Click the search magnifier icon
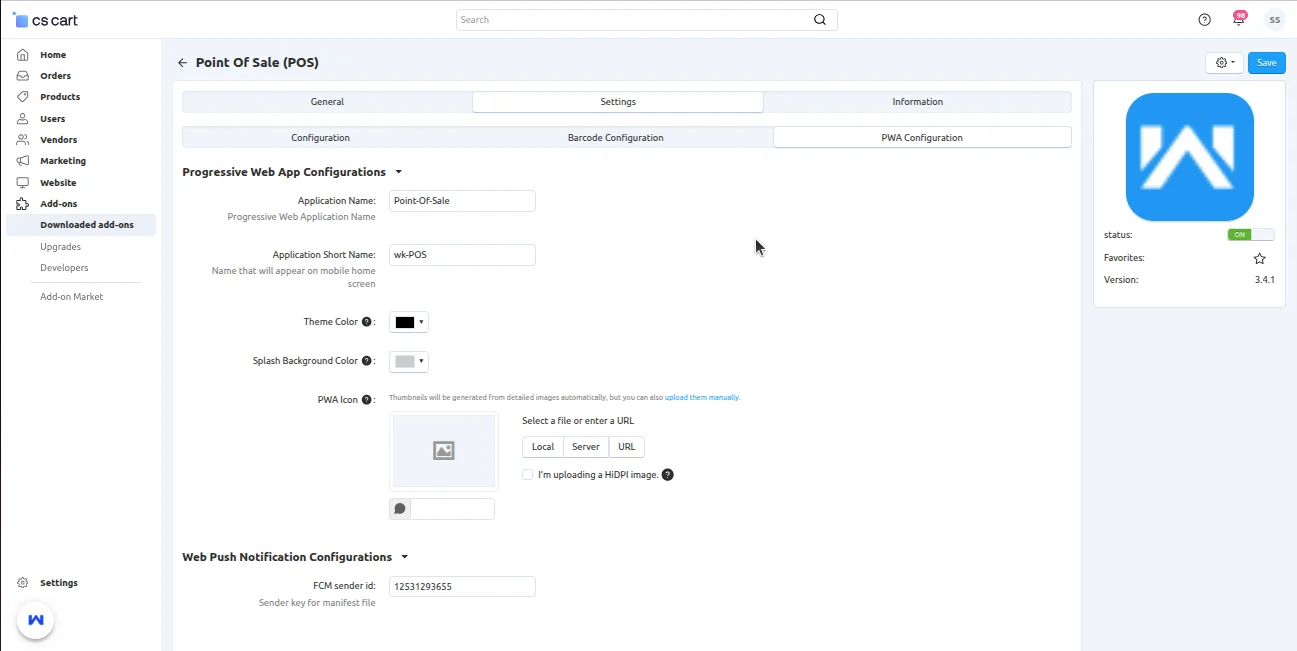 [x=820, y=20]
